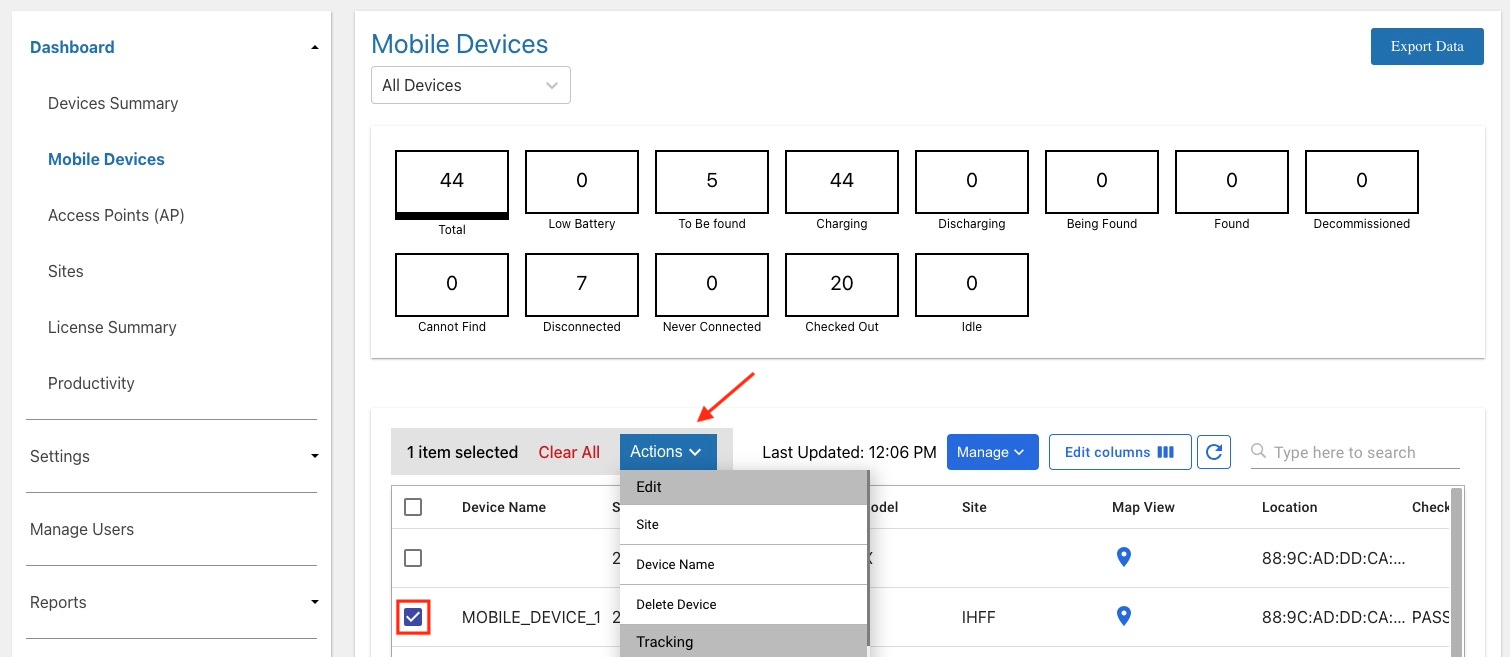Click the table's vertical scrollbar
Viewport: 1510px width, 657px height.
click(x=1457, y=572)
